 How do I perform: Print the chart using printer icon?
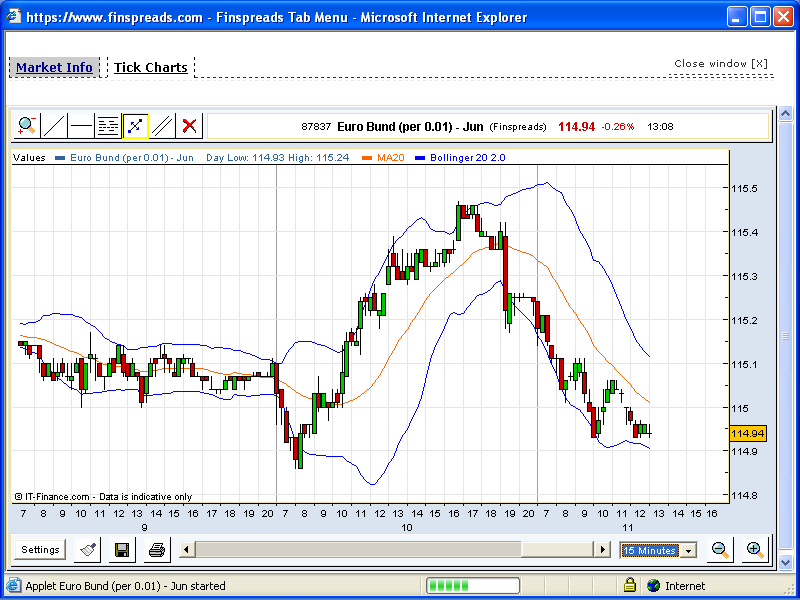click(x=156, y=549)
